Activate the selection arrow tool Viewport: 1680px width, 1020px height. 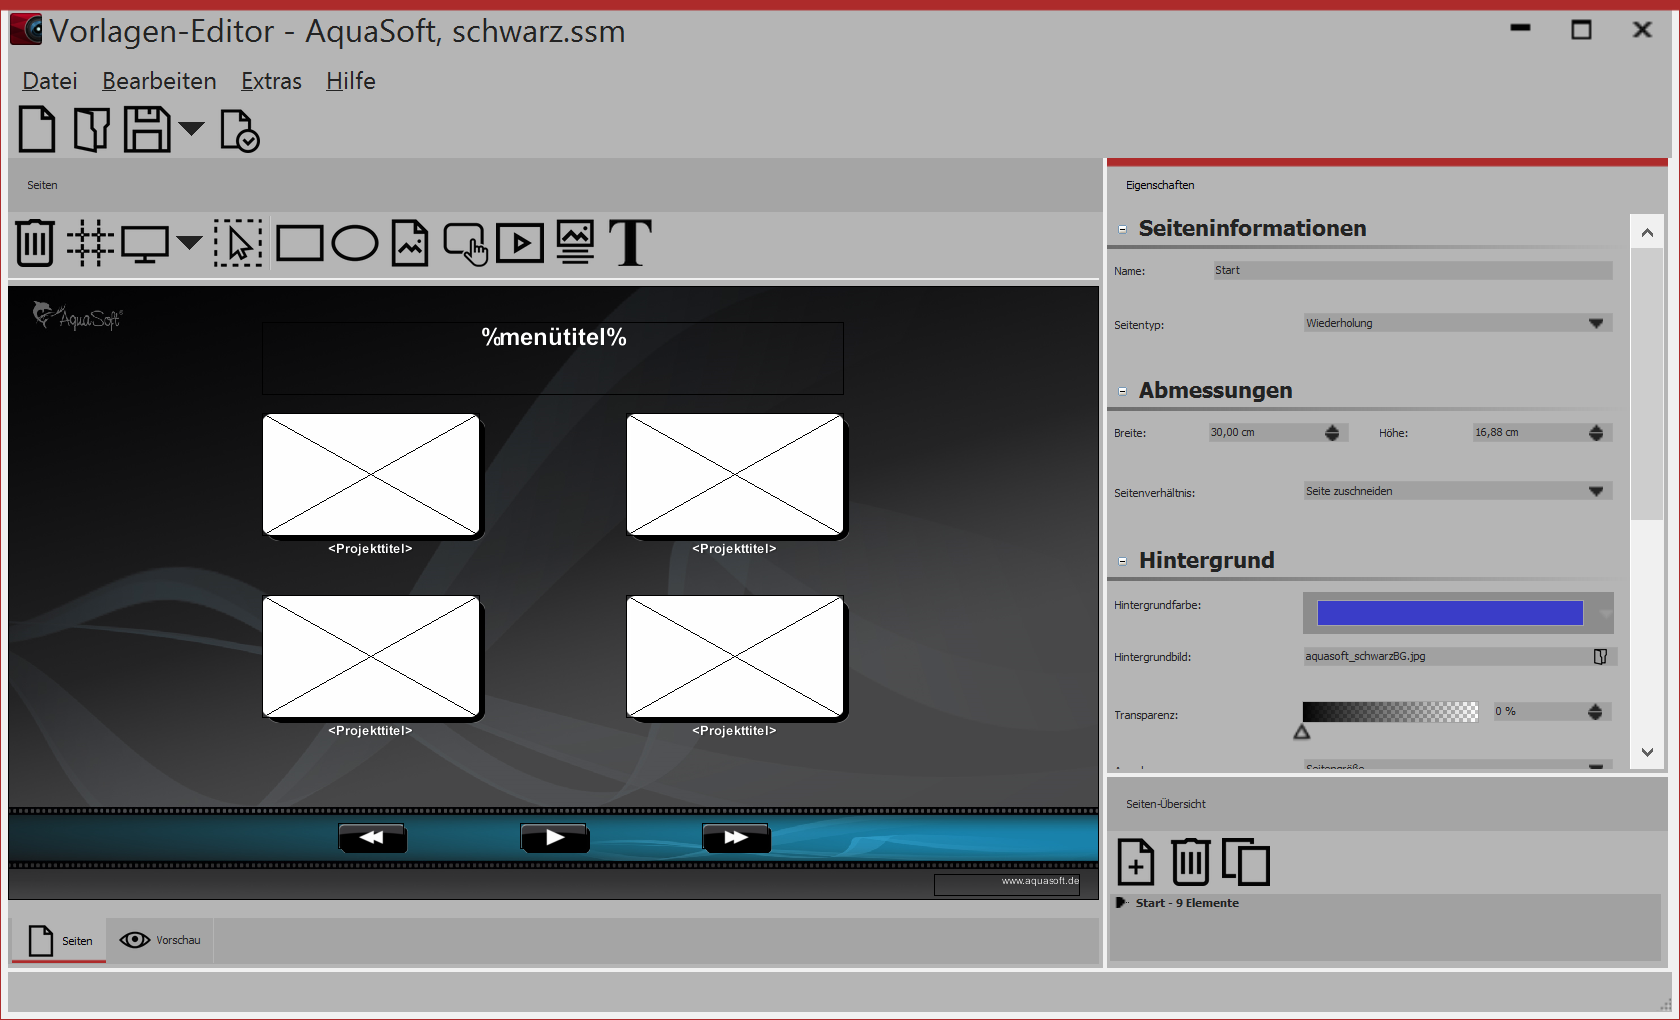coord(238,242)
